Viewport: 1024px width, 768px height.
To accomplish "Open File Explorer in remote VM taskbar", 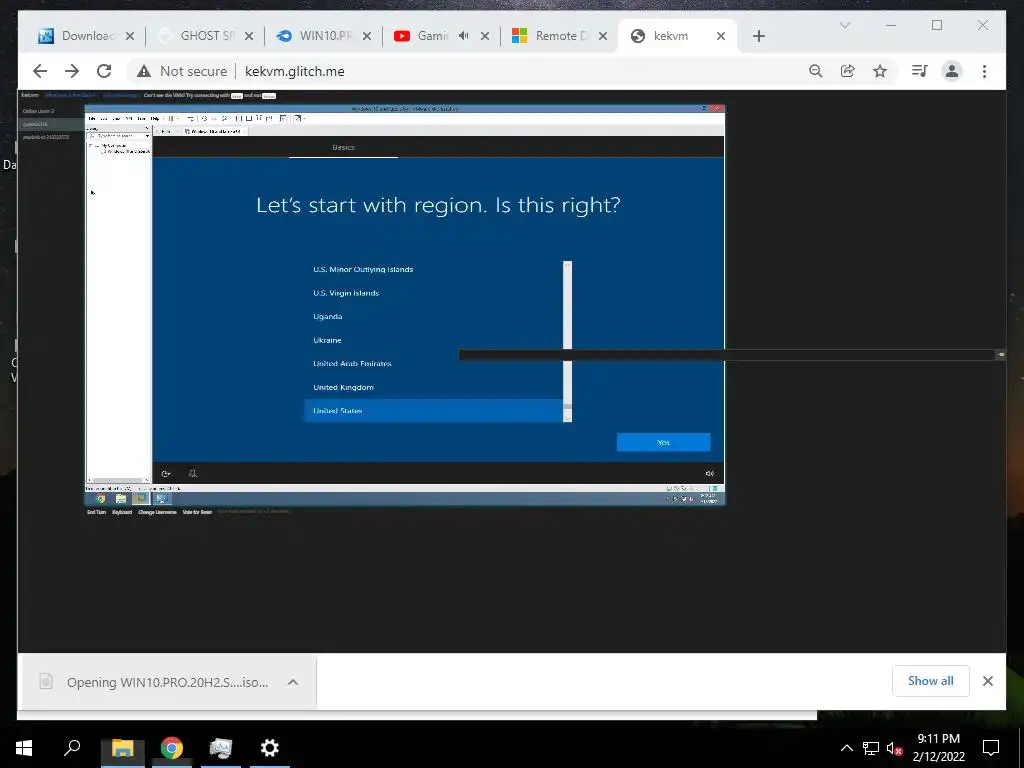I will (x=121, y=498).
